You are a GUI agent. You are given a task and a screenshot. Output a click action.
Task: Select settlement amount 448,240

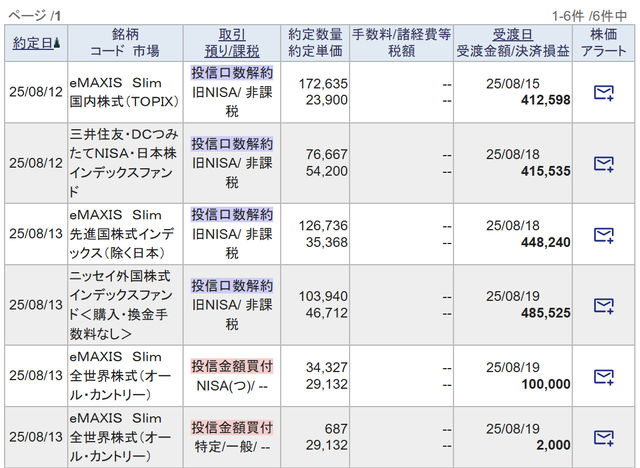[545, 242]
